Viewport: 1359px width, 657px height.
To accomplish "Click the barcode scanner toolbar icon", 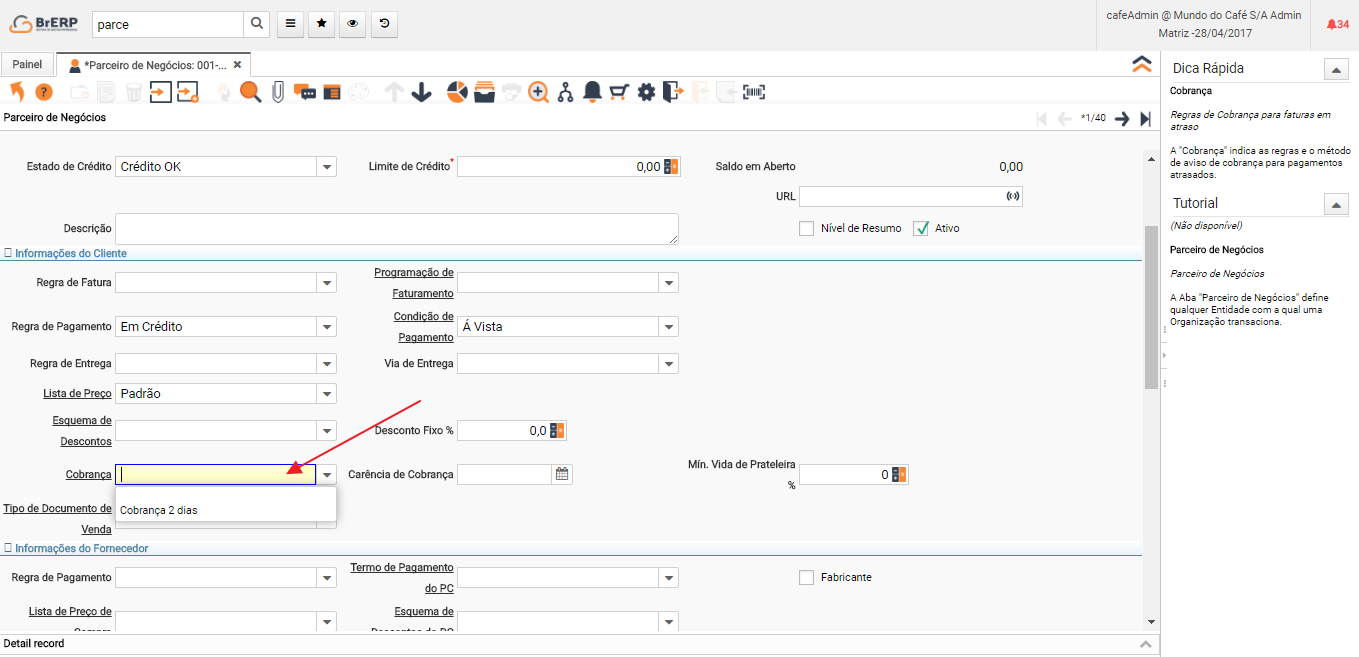I will point(753,92).
